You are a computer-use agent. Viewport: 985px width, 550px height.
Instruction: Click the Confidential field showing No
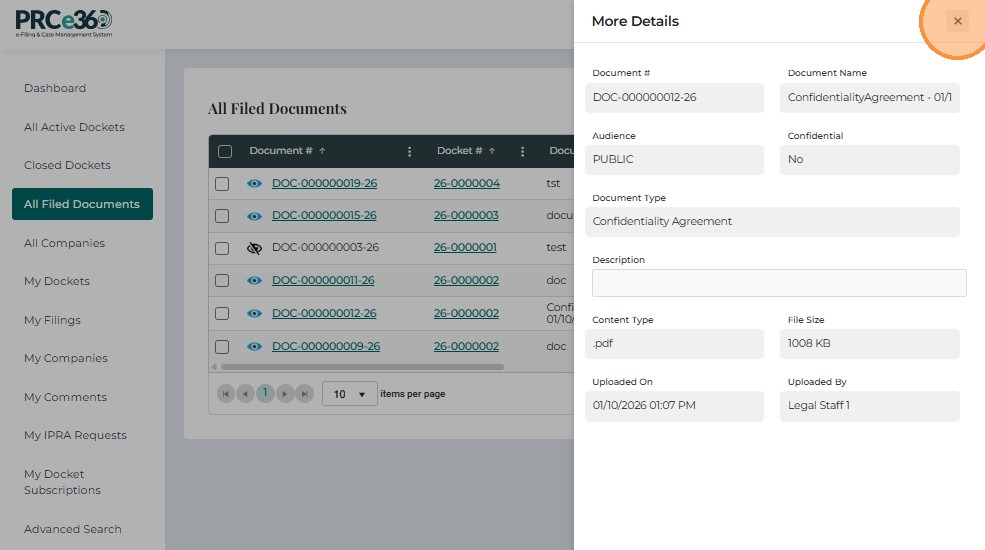point(869,160)
